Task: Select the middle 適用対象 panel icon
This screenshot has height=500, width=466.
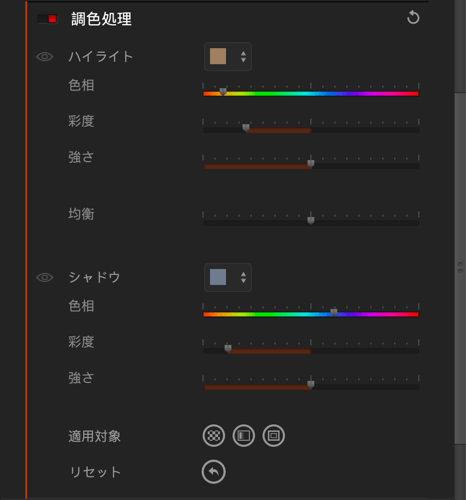Action: point(244,436)
